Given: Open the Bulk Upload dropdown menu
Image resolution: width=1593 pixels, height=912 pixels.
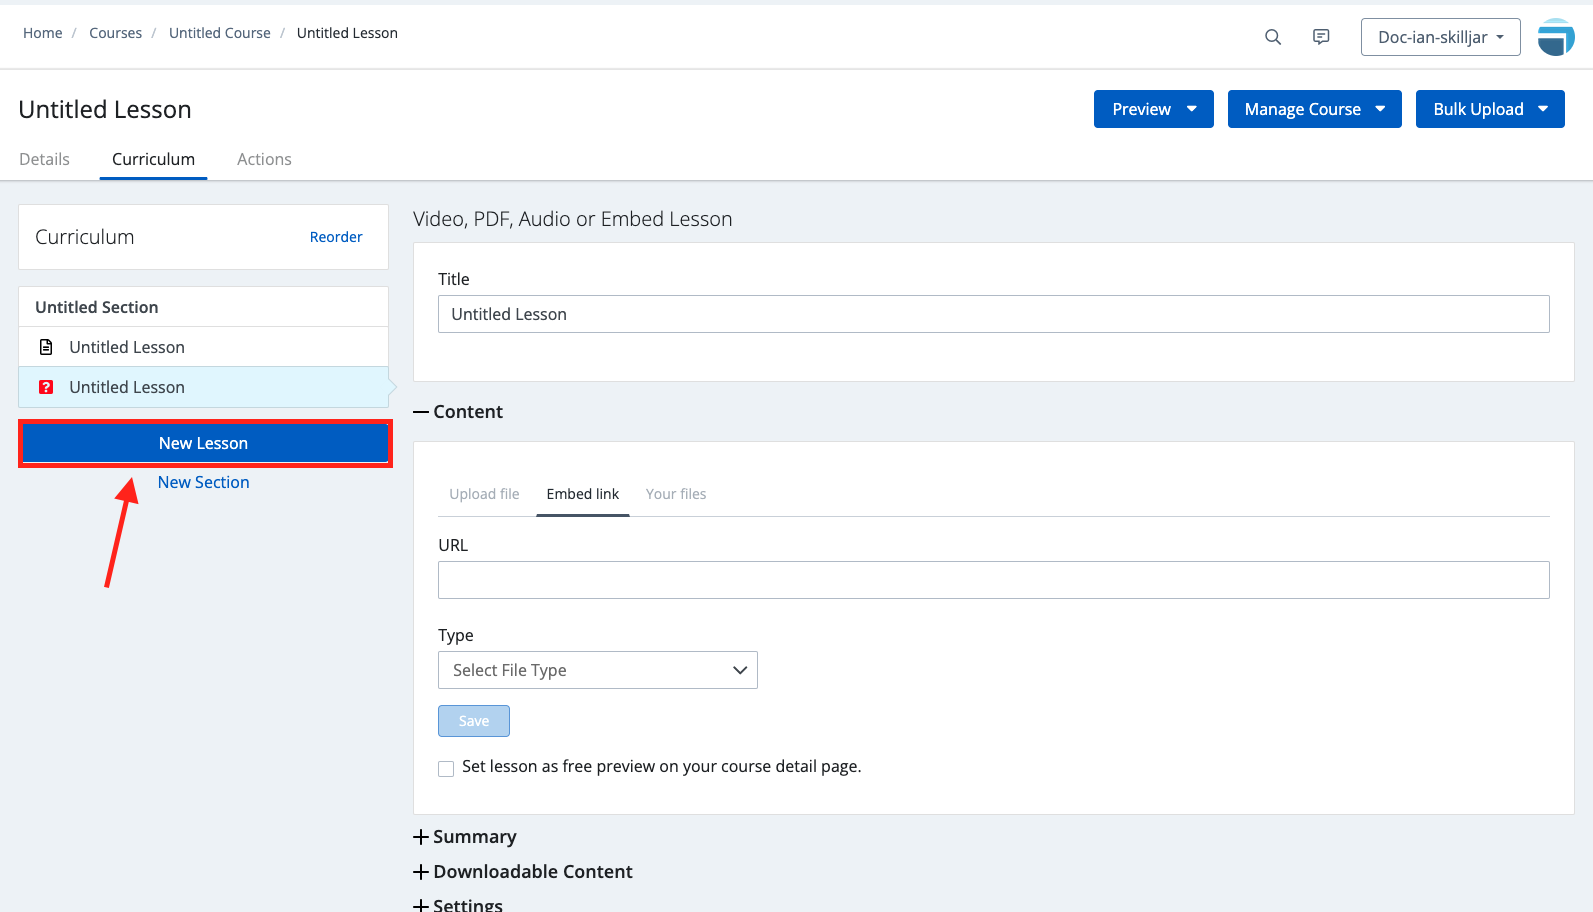Looking at the screenshot, I should pyautogui.click(x=1489, y=109).
